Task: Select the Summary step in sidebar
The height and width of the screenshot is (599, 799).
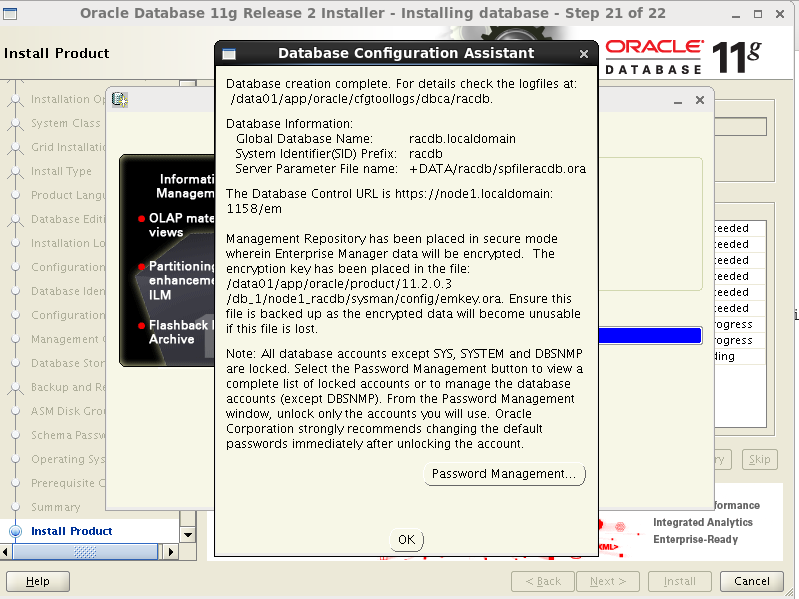Action: point(56,507)
